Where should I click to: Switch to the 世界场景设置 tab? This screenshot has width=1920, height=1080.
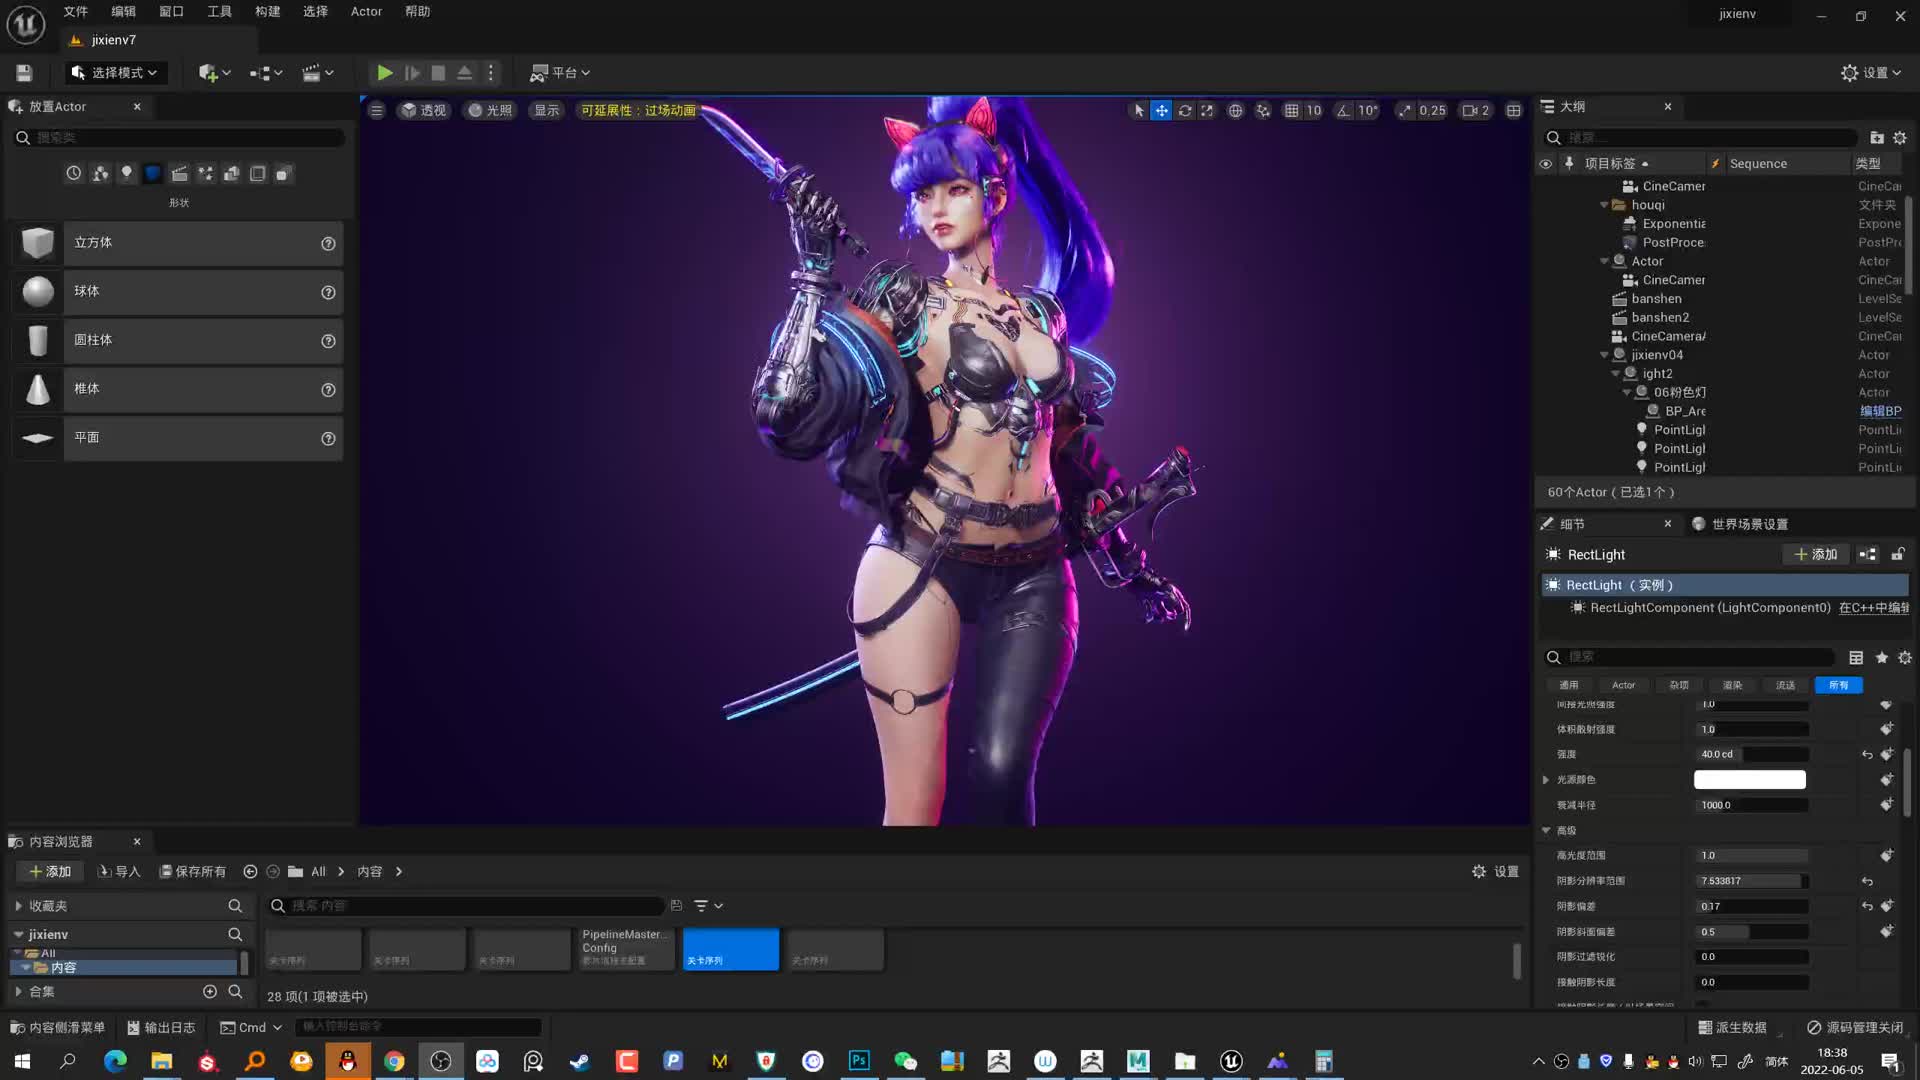pyautogui.click(x=1740, y=524)
